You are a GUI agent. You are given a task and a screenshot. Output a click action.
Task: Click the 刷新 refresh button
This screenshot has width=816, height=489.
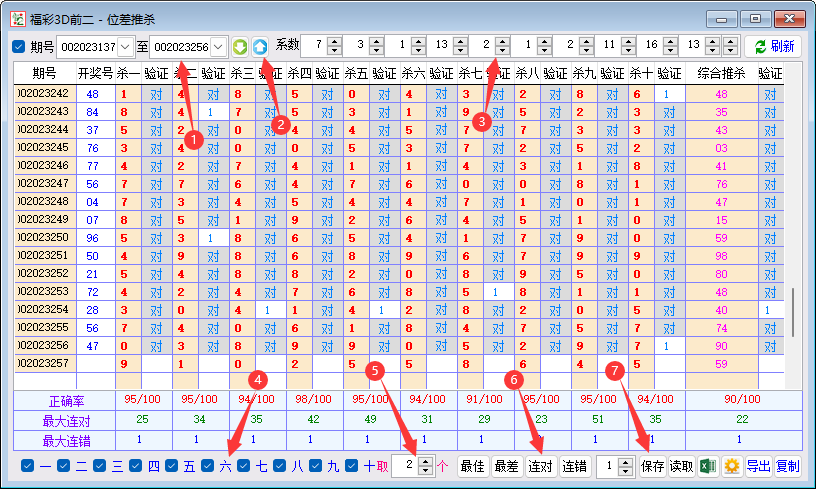tap(773, 47)
